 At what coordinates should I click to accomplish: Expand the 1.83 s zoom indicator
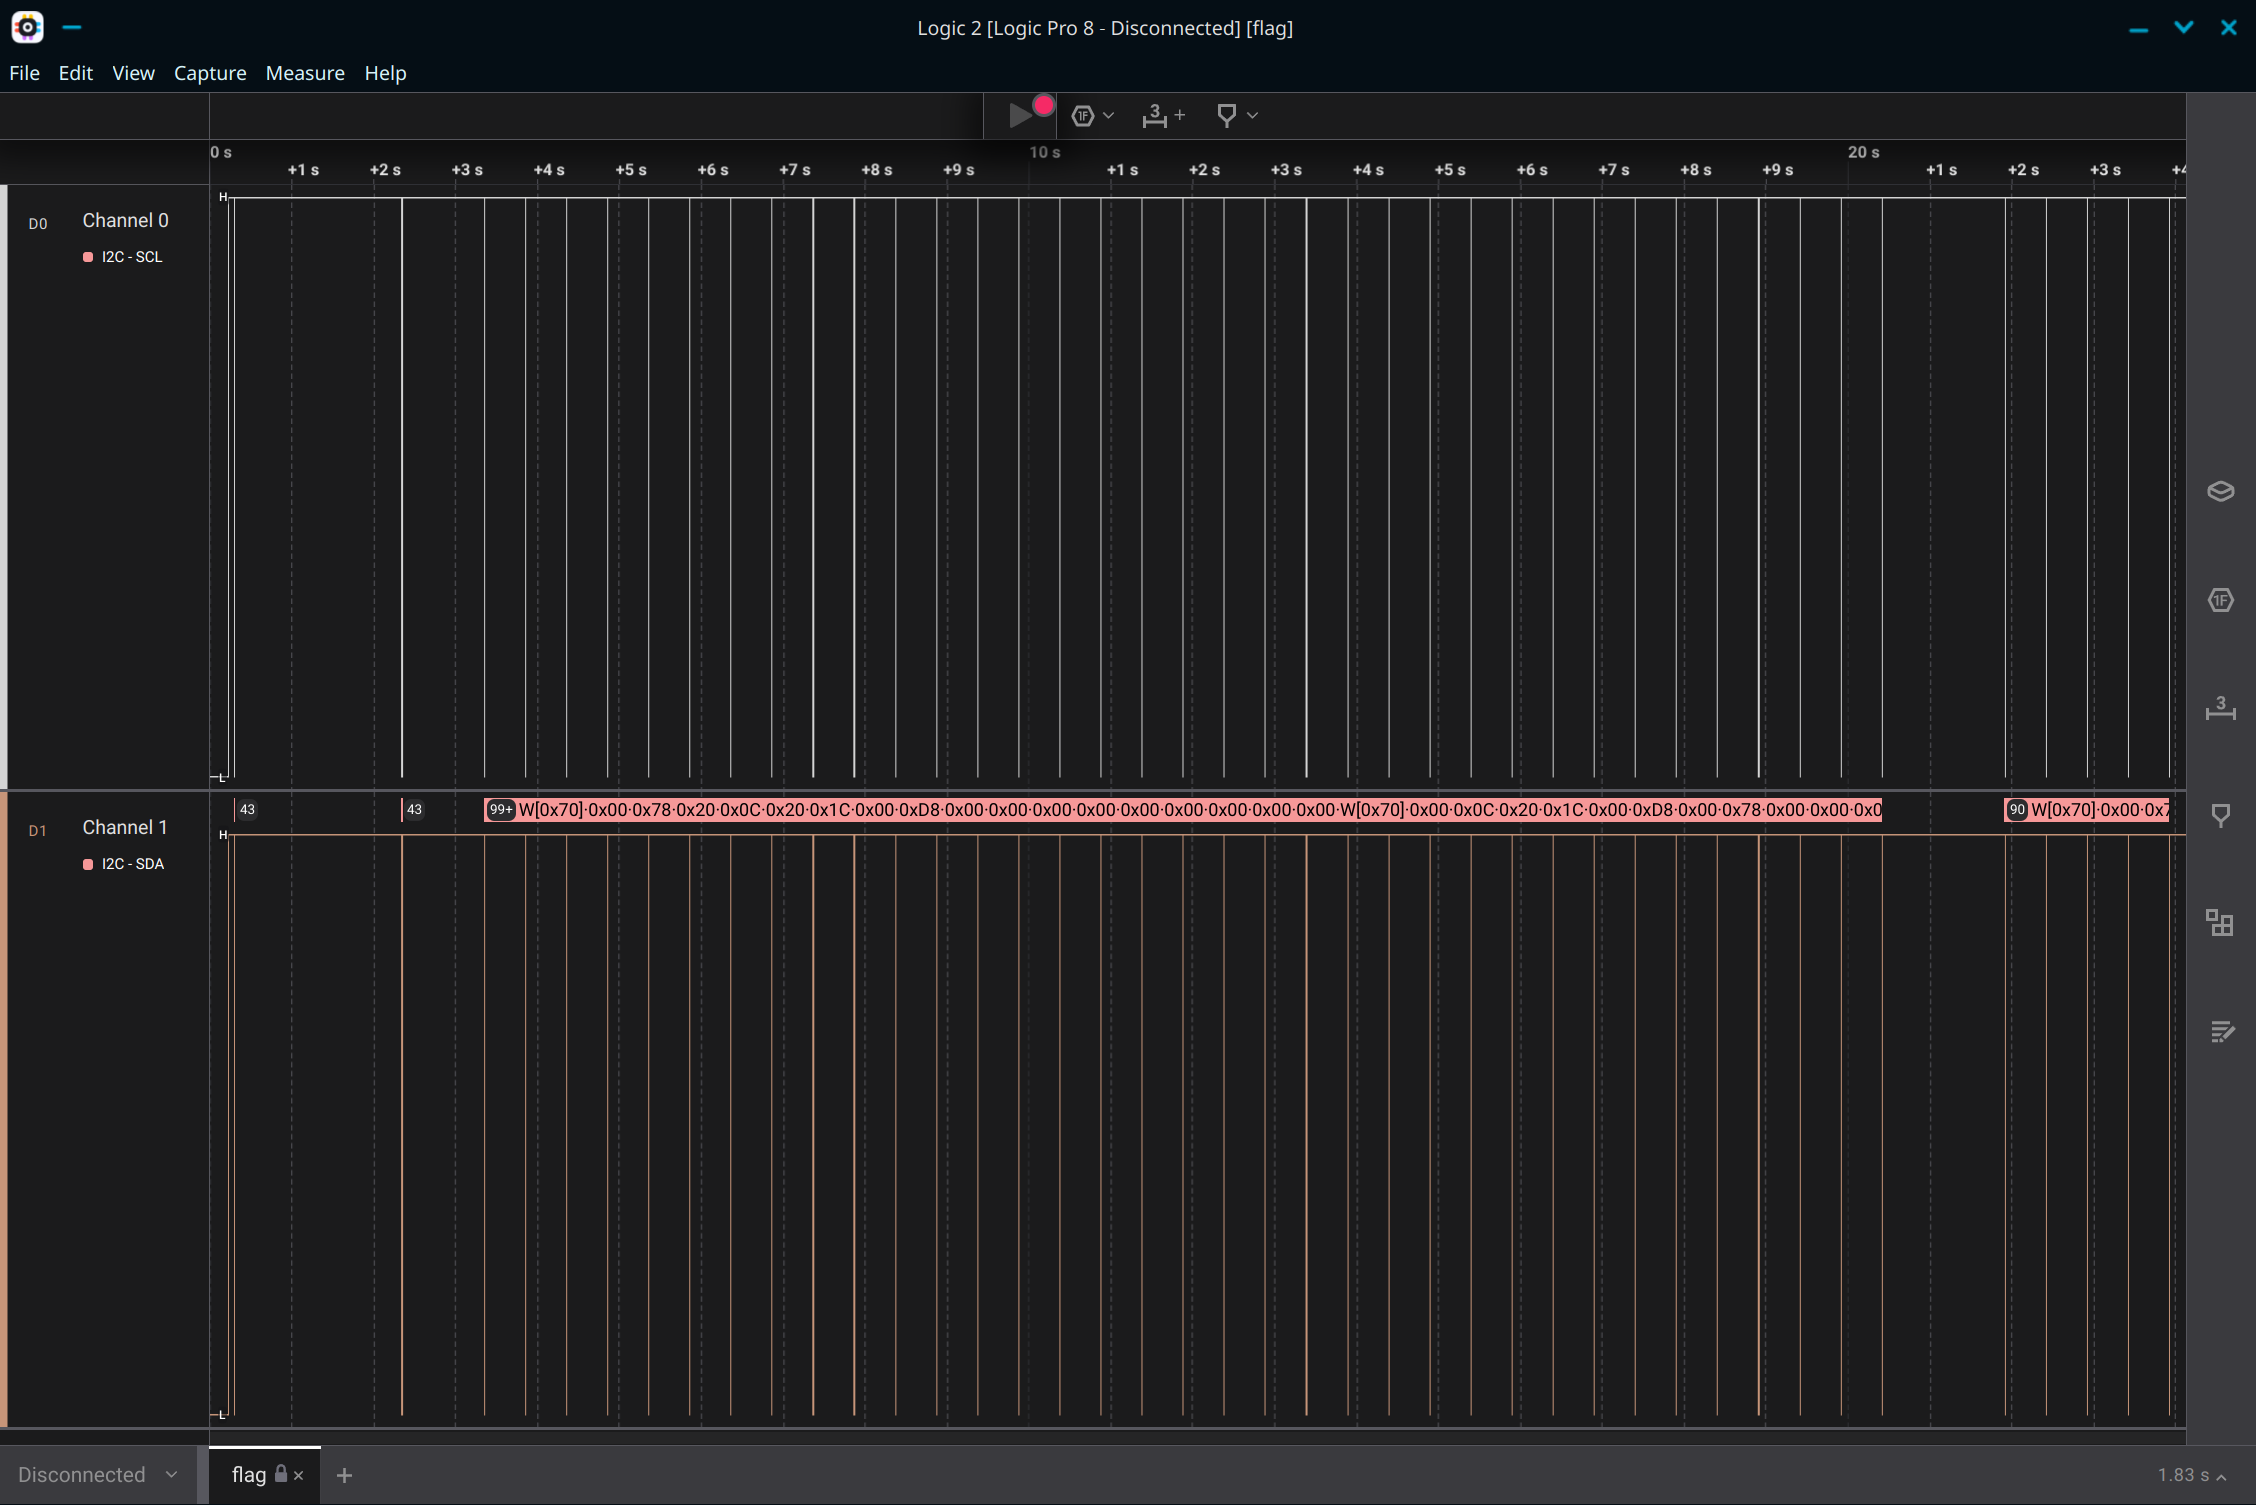click(x=2191, y=1475)
